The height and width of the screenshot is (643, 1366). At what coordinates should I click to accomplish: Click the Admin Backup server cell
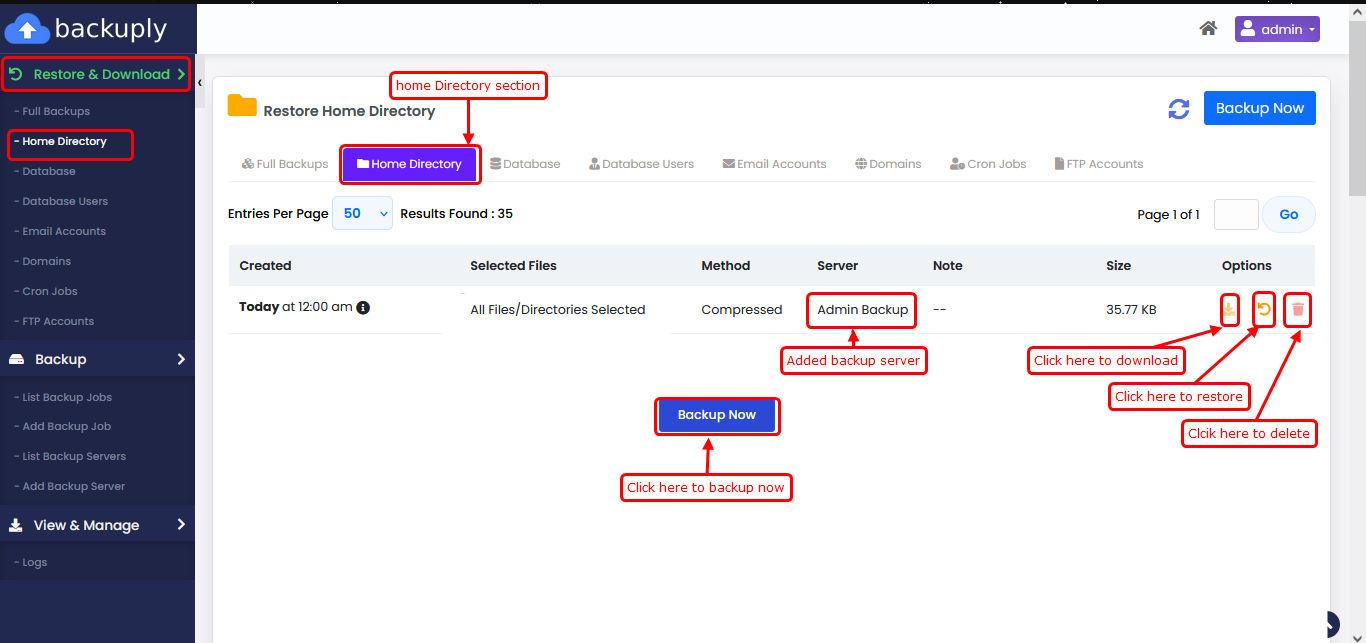click(862, 310)
